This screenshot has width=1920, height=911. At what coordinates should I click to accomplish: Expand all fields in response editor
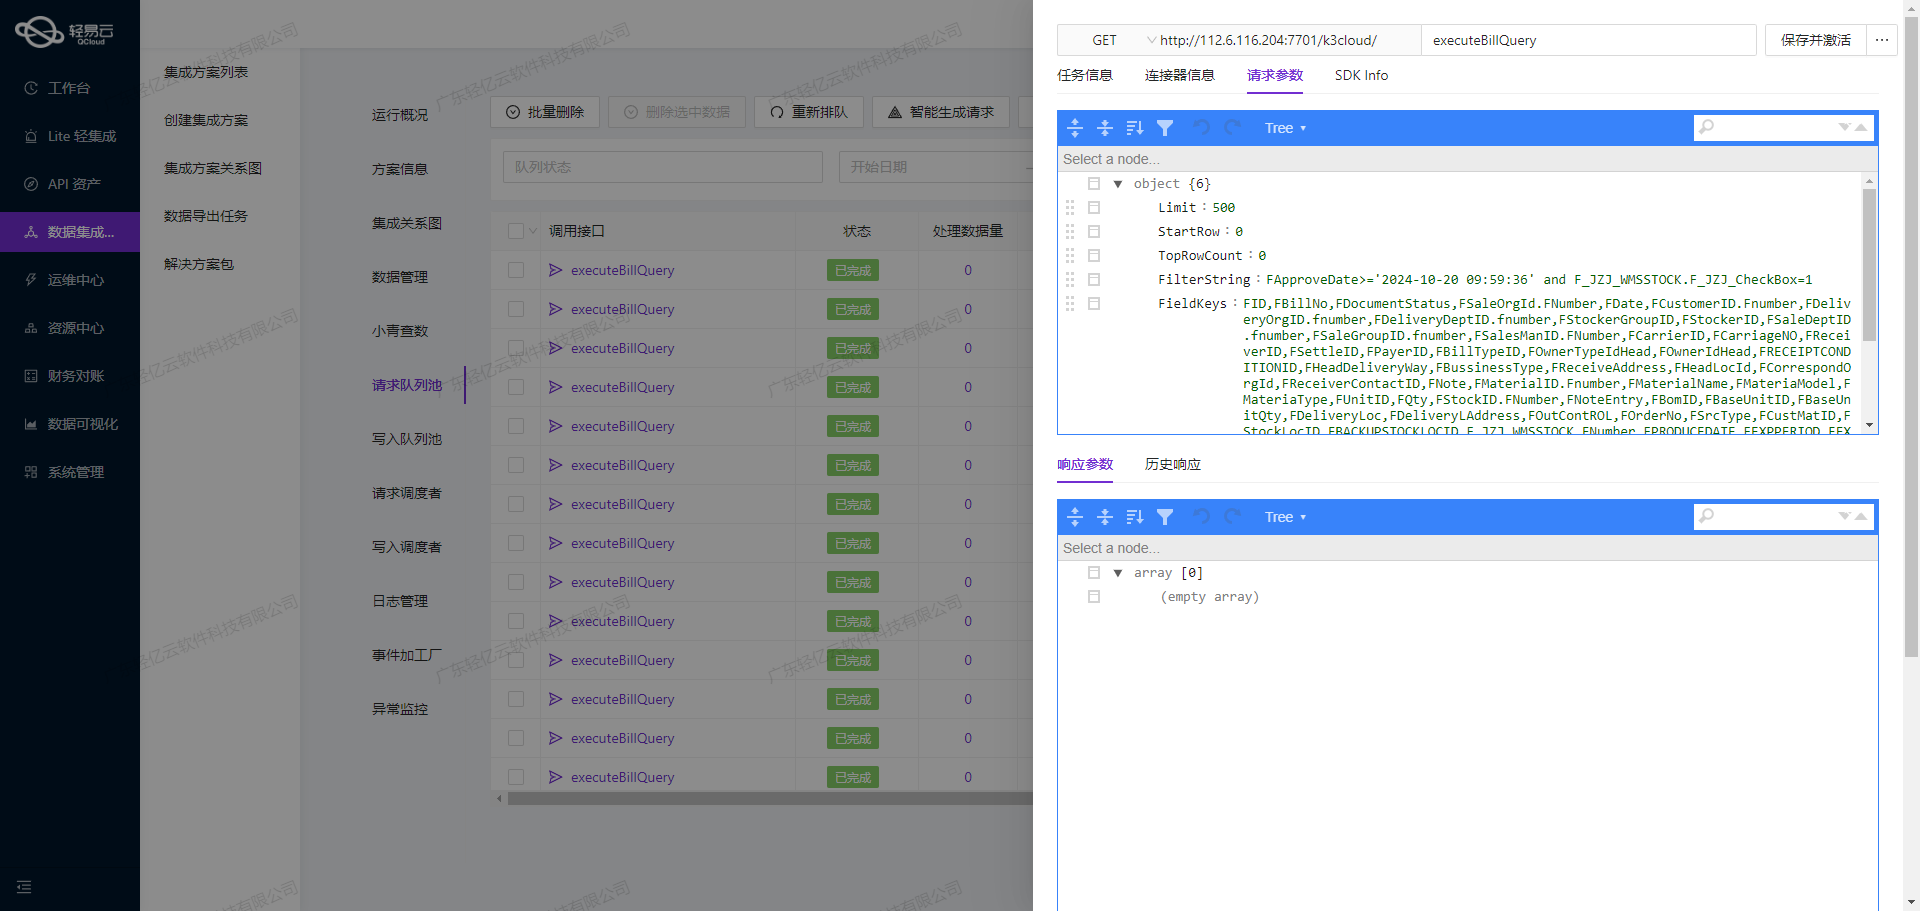1075,517
